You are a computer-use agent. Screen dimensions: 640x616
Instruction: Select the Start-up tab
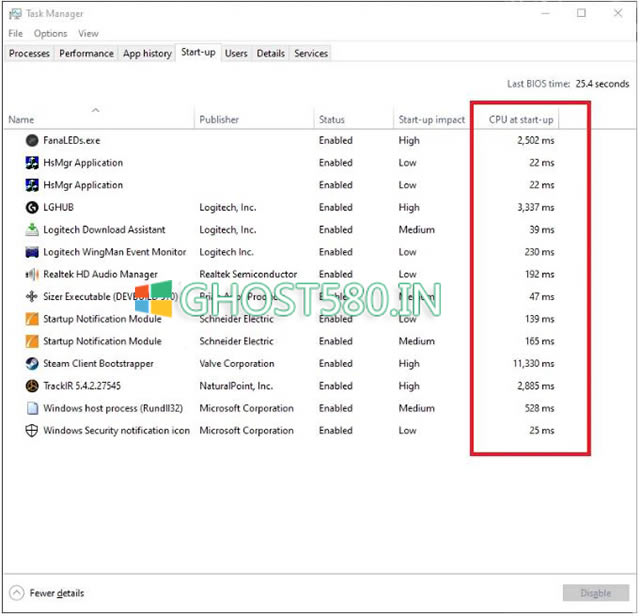click(198, 52)
